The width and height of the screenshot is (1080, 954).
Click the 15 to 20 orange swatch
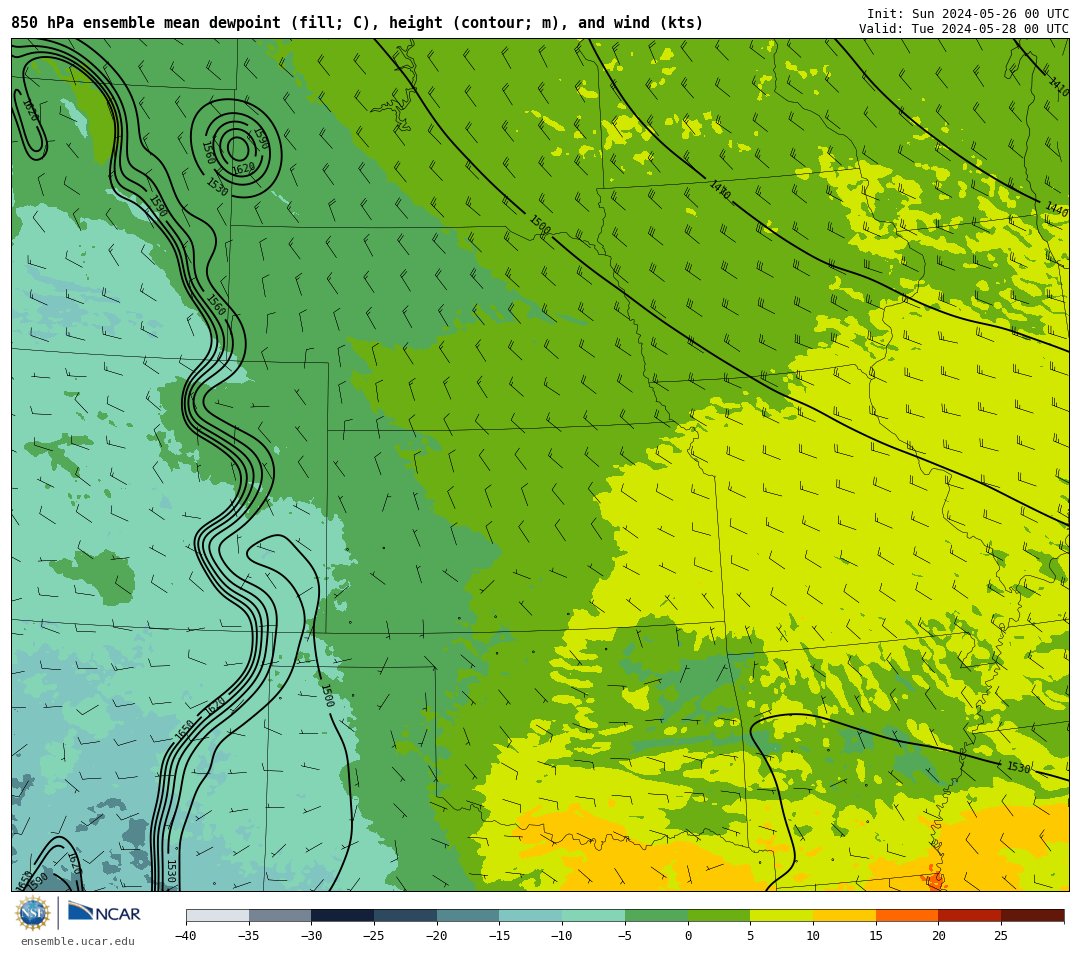[x=906, y=915]
